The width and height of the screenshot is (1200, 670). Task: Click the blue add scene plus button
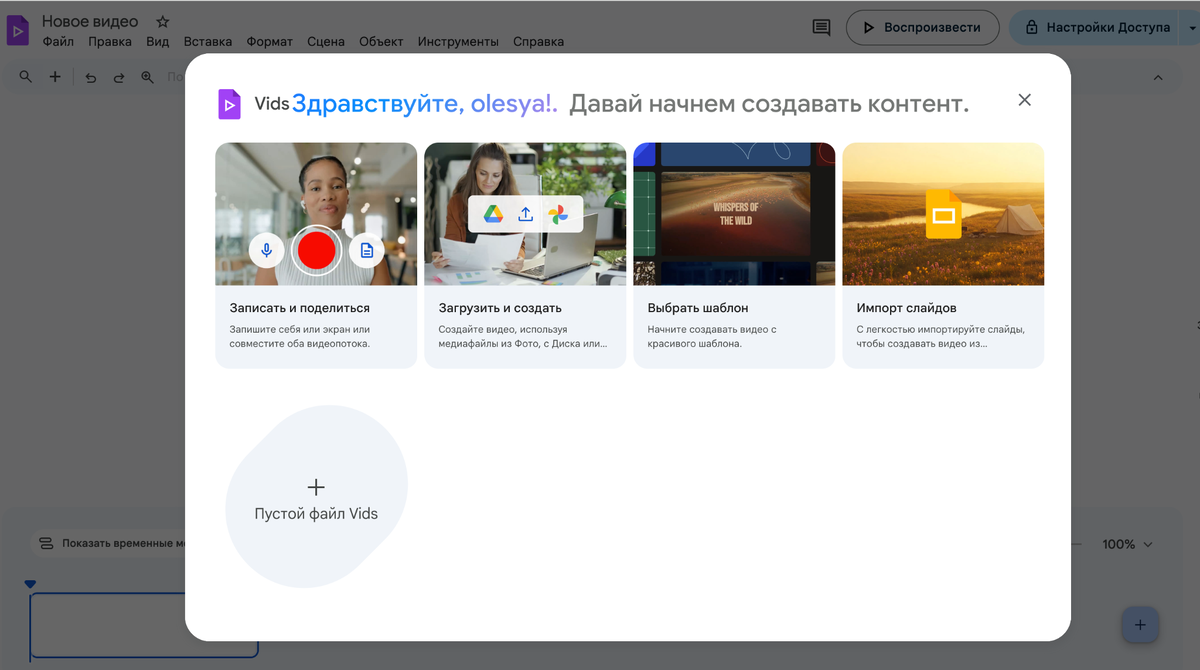1140,626
